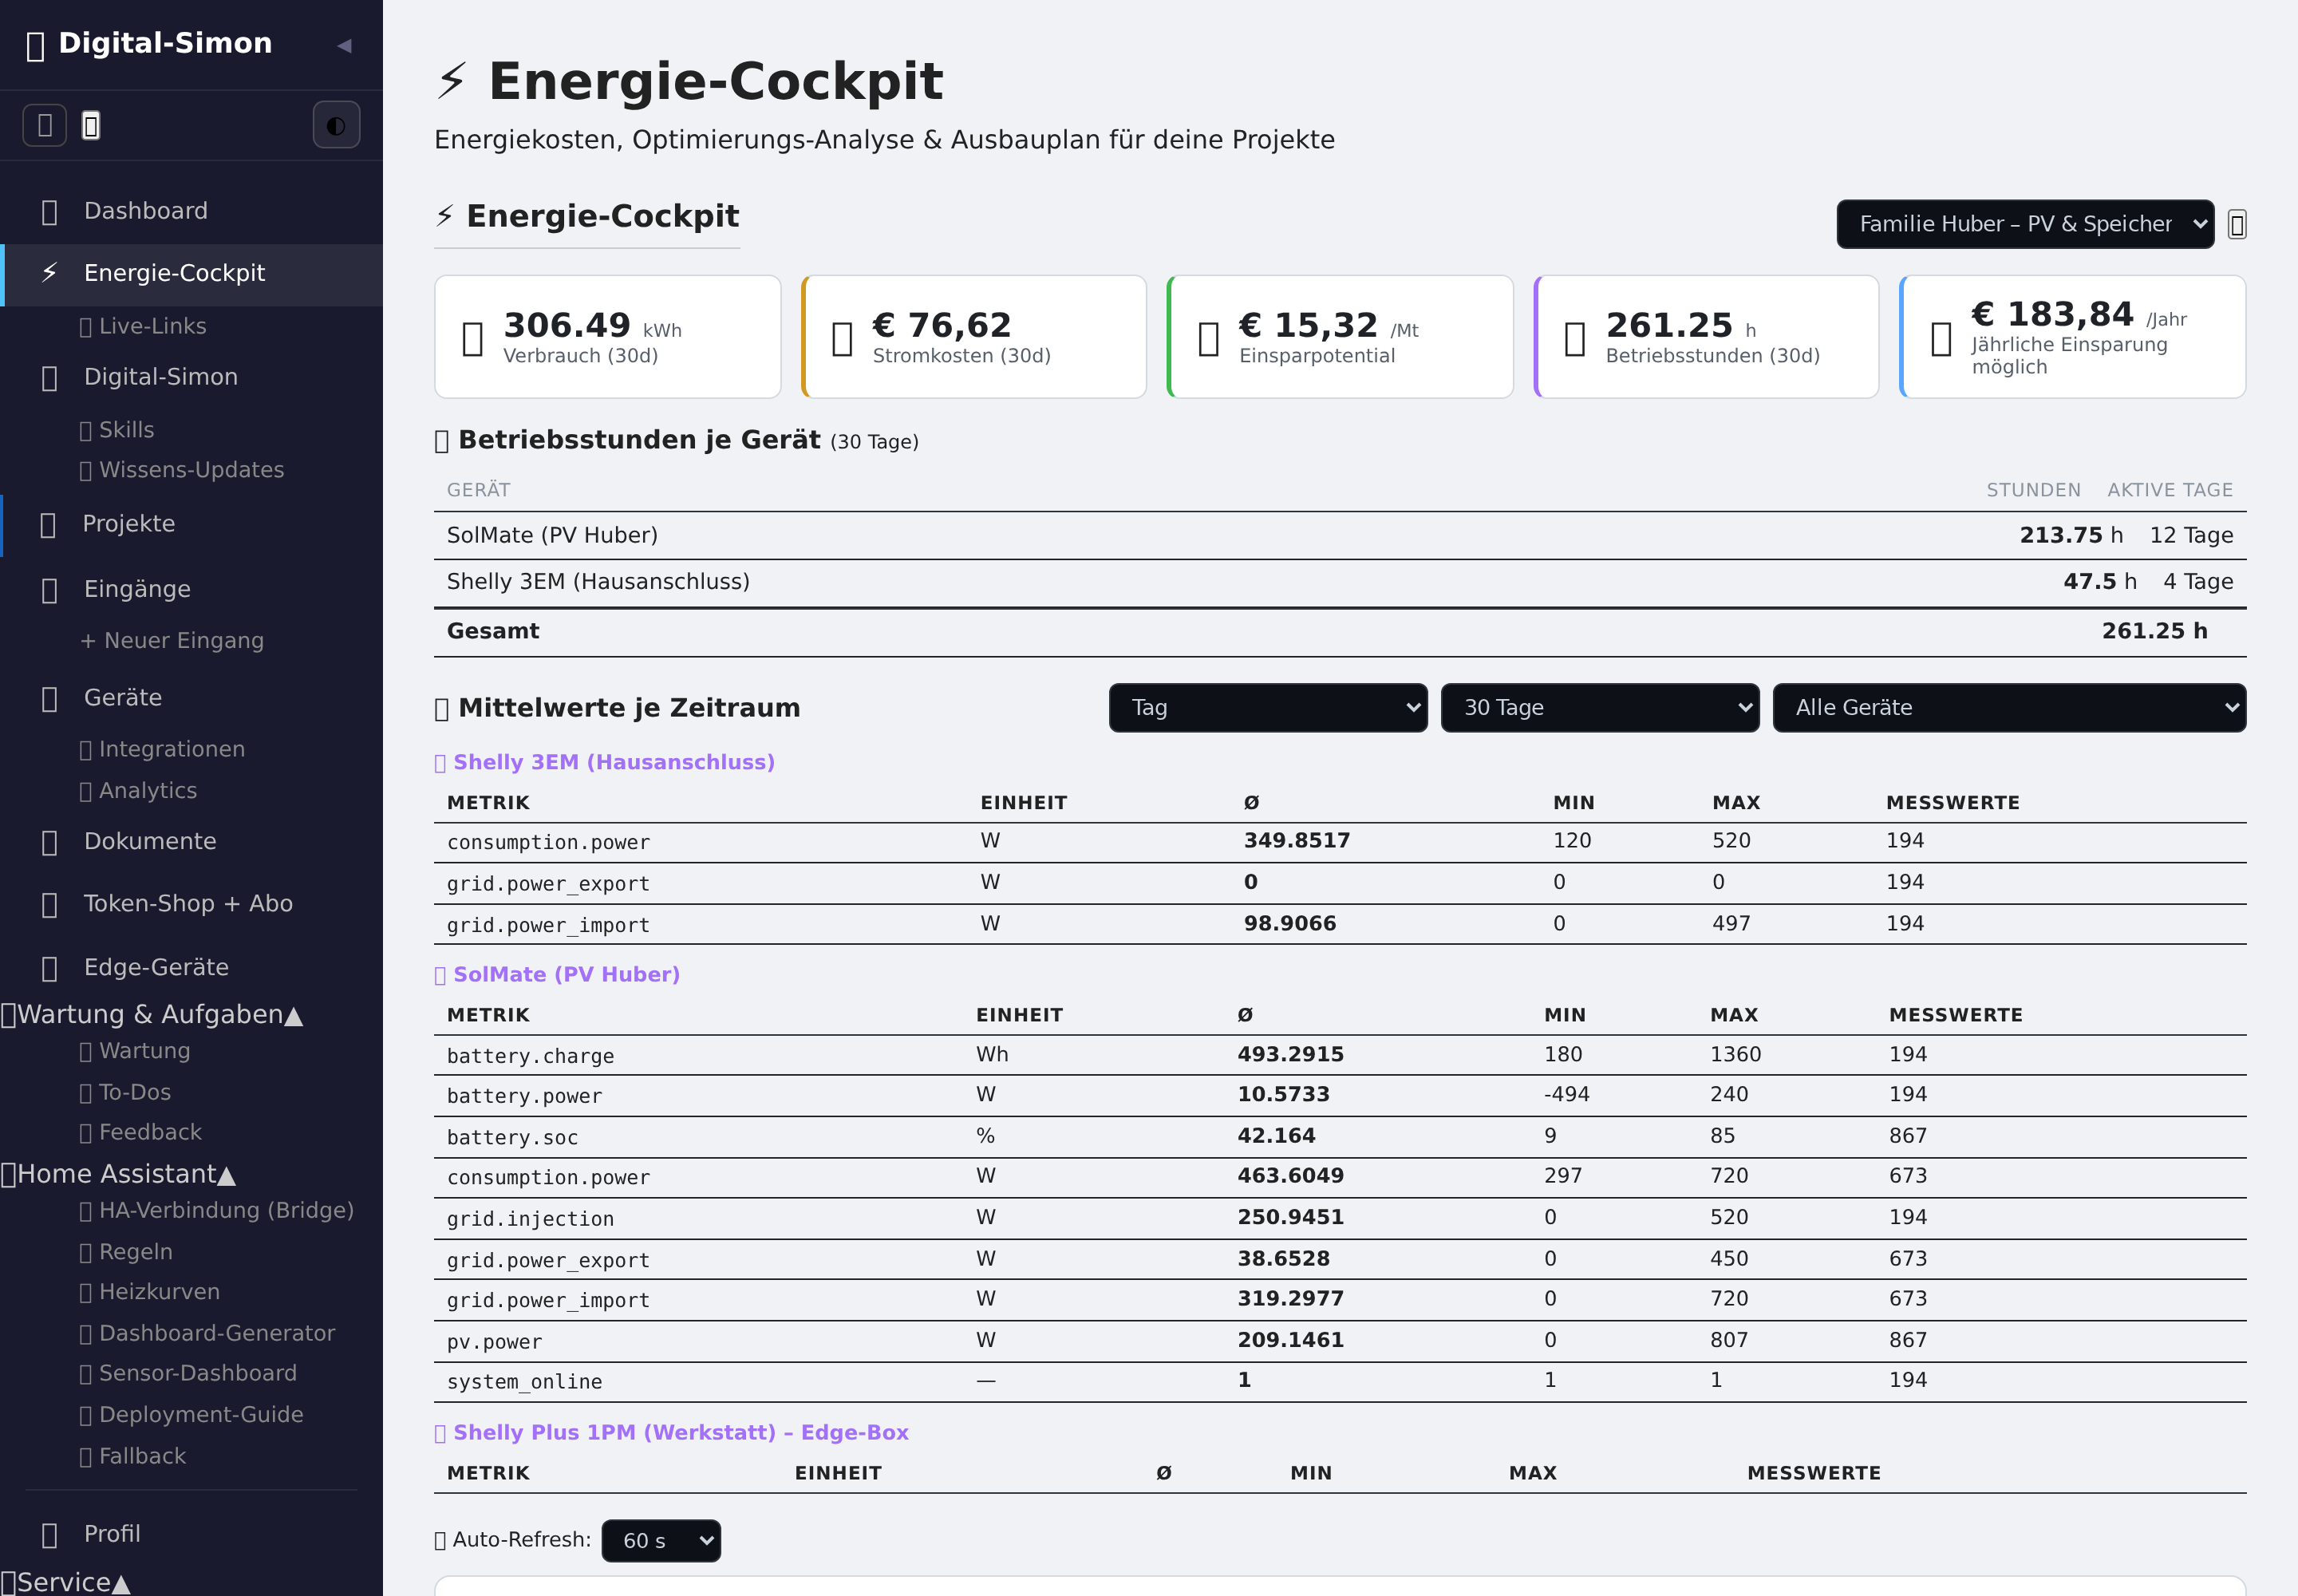Collapse the sidebar using the arrow next to Digital-Simon
Viewport: 2298px width, 1596px height.
pos(344,45)
